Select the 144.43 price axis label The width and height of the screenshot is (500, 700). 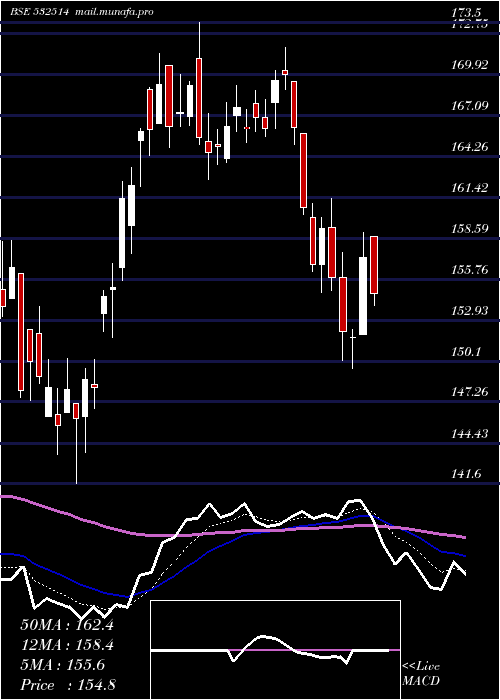(469, 433)
